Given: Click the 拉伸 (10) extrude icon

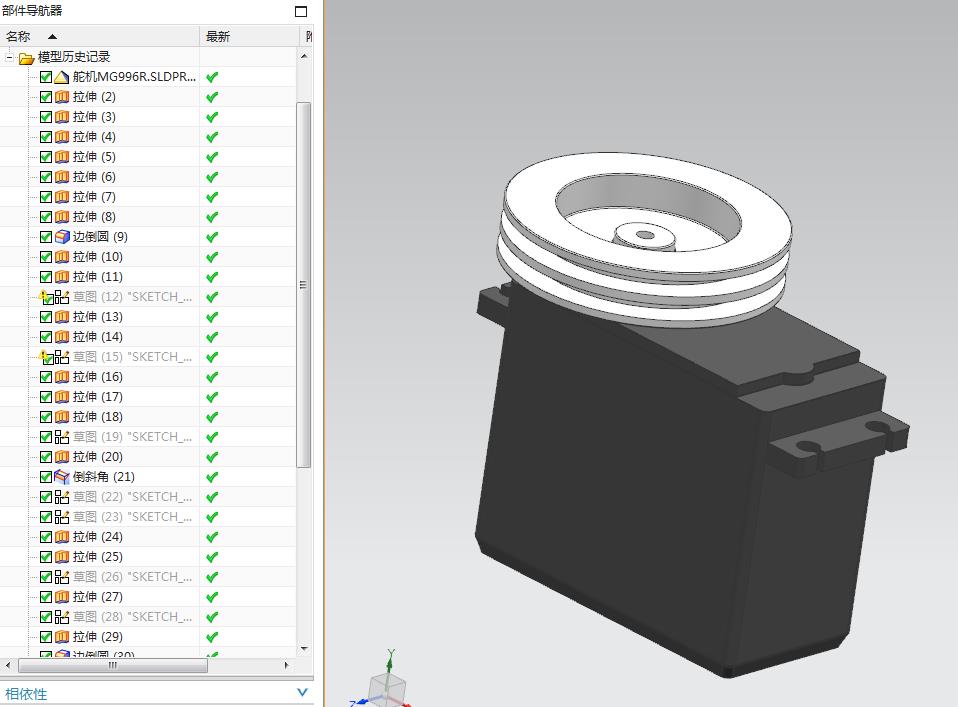Looking at the screenshot, I should [62, 257].
